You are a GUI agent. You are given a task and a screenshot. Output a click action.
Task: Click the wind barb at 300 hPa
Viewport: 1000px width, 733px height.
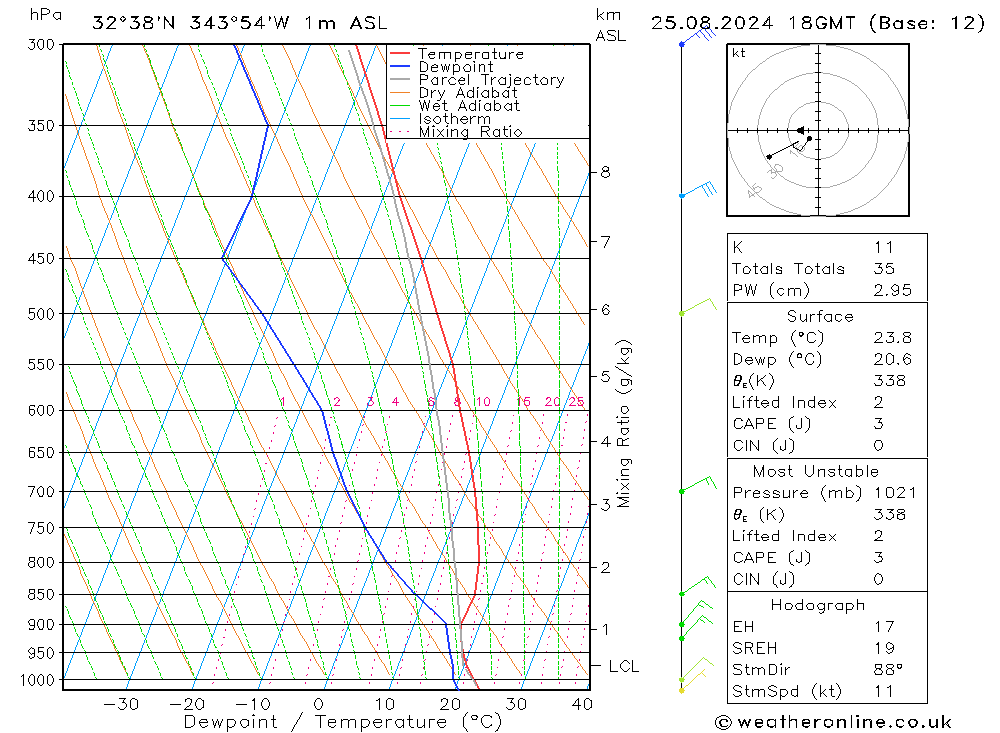coord(698,36)
